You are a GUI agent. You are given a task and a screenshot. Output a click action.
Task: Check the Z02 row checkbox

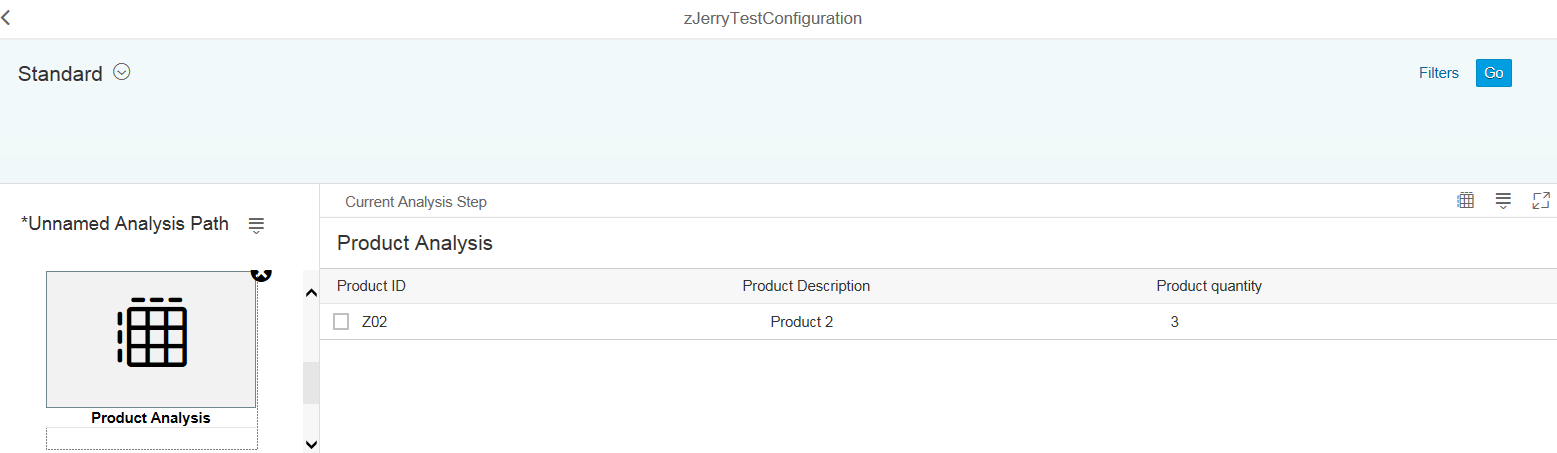click(341, 322)
